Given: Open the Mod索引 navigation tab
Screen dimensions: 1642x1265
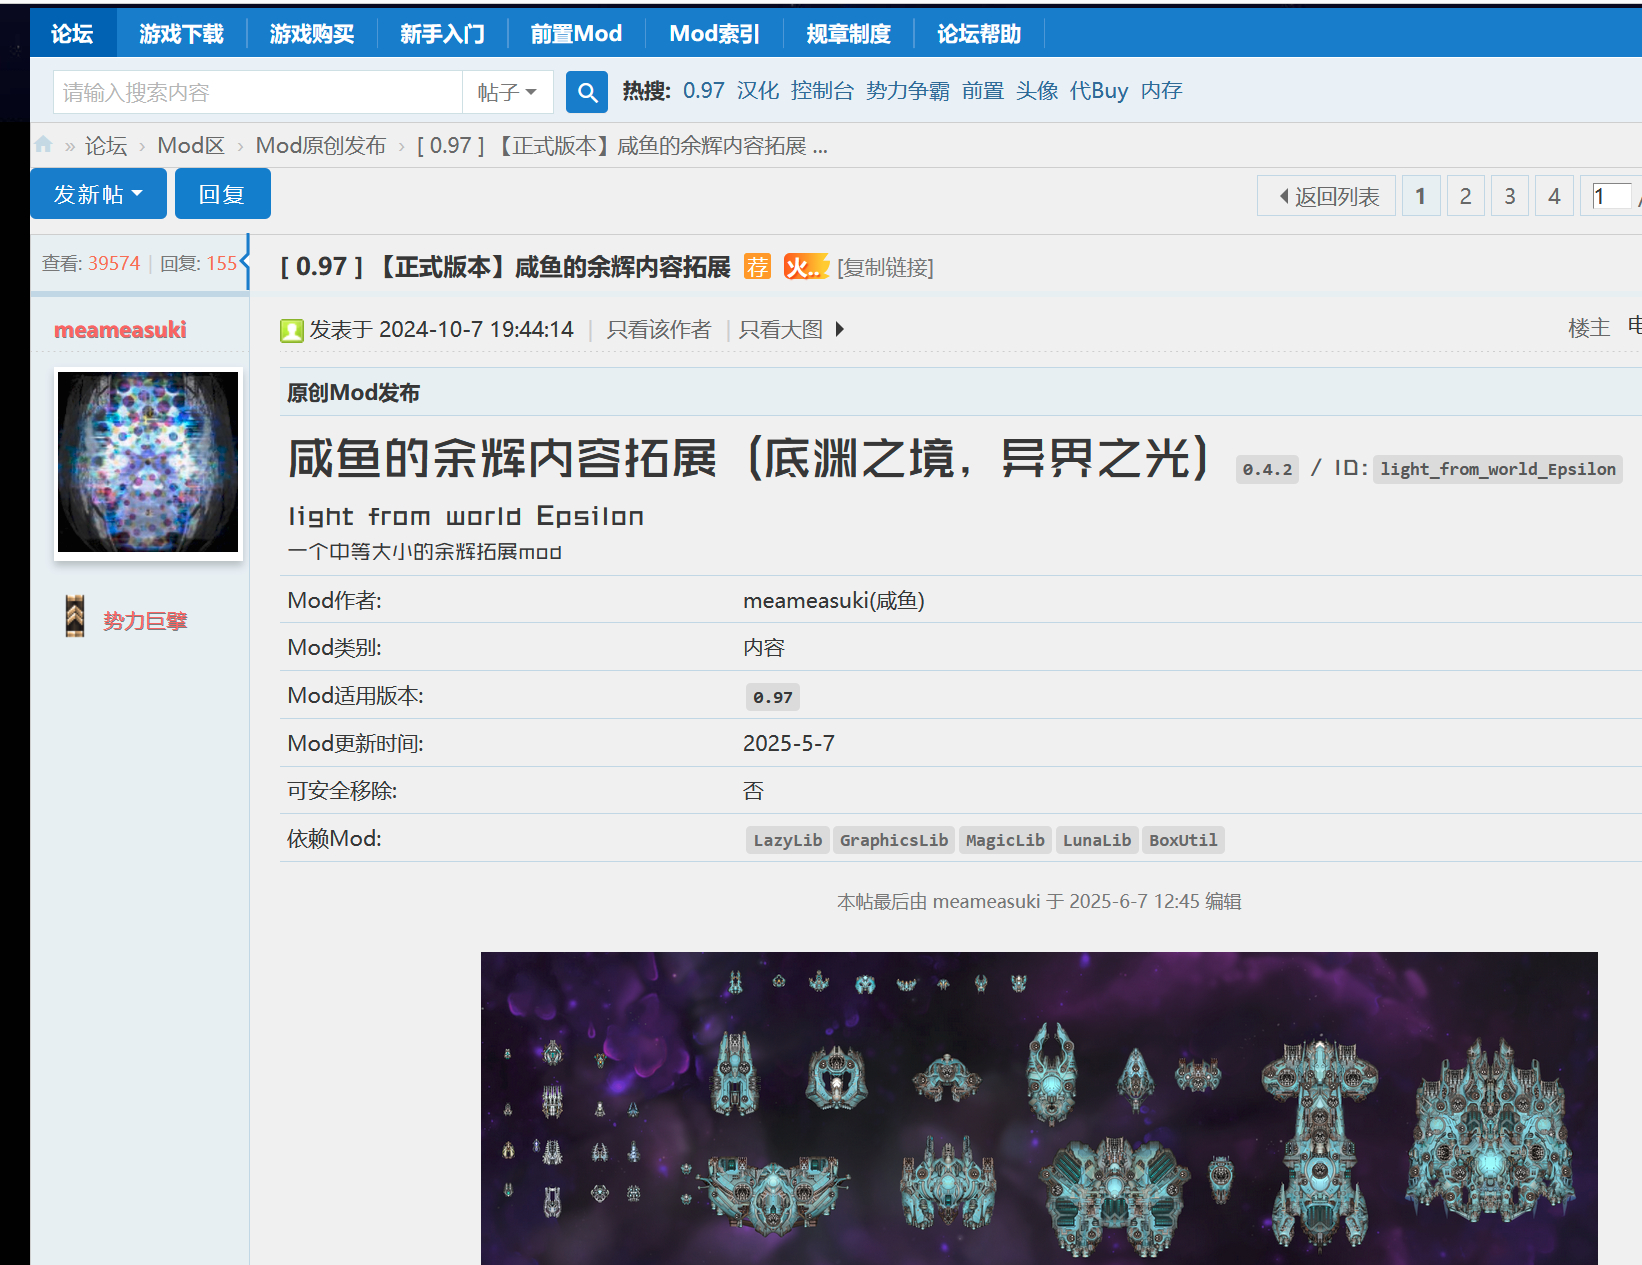Looking at the screenshot, I should pos(714,34).
